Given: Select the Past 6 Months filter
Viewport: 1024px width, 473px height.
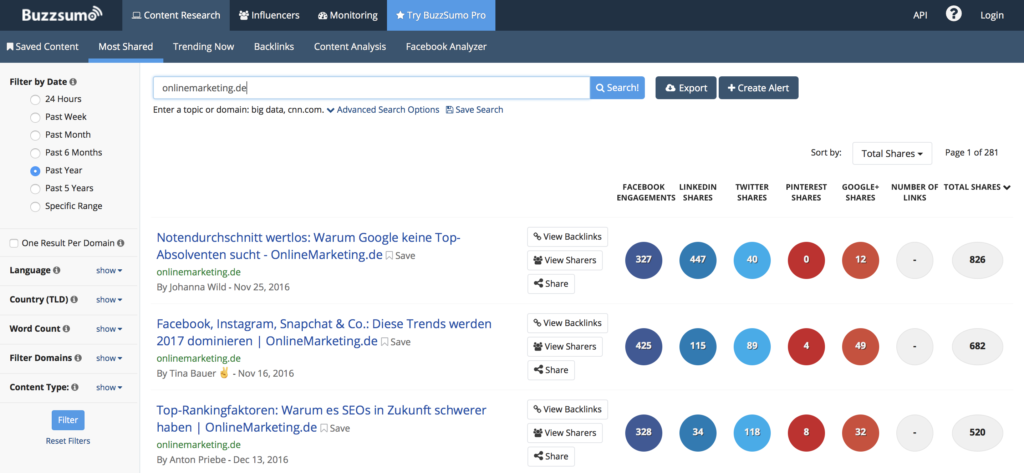Looking at the screenshot, I should tap(35, 153).
